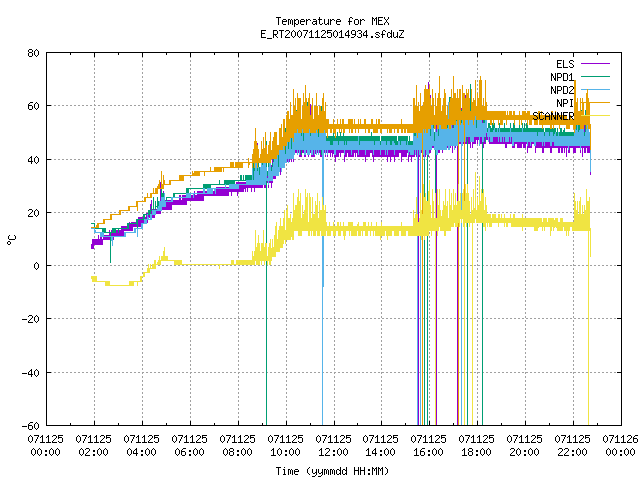The width and height of the screenshot is (640, 480).
Task: Click the x-axis tick label 071125 06:00
Action: [189, 446]
